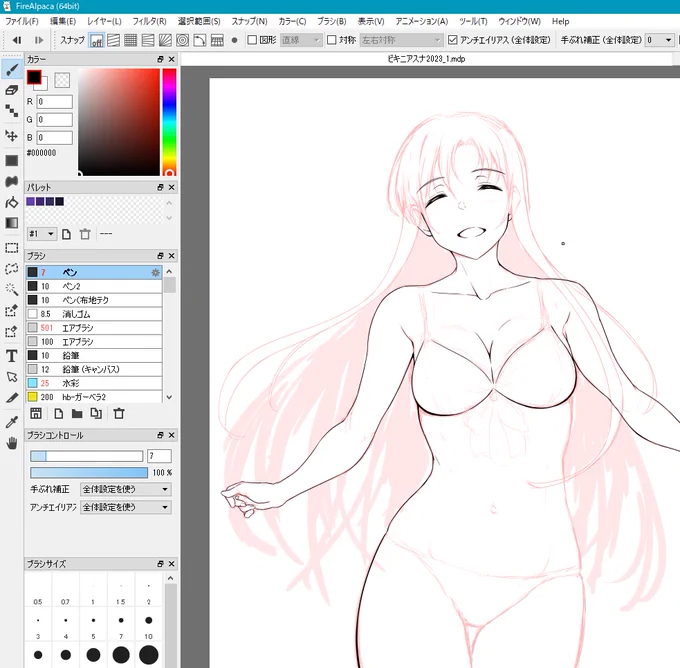Enable the 対称 symmetry checkbox
Viewport: 680px width, 668px height.
pos(332,40)
